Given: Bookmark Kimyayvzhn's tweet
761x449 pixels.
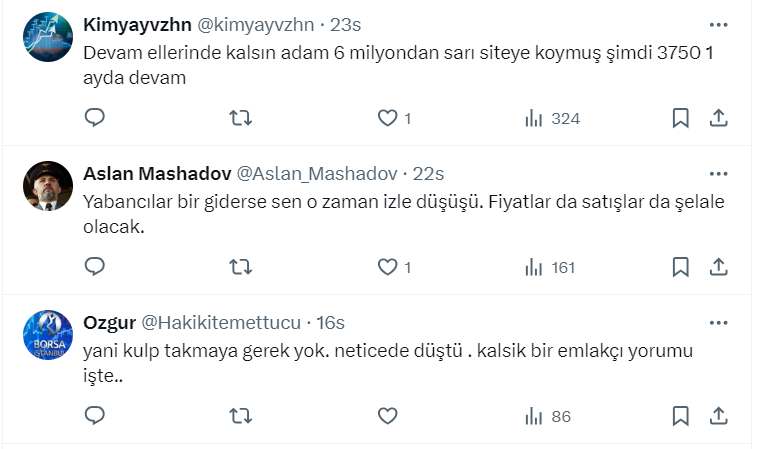Looking at the screenshot, I should point(680,118).
